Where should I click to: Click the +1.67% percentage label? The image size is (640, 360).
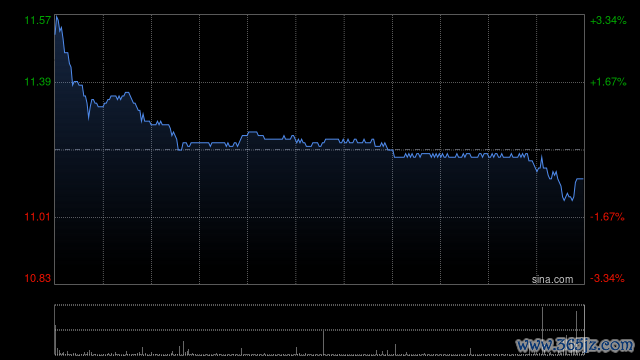tap(608, 82)
